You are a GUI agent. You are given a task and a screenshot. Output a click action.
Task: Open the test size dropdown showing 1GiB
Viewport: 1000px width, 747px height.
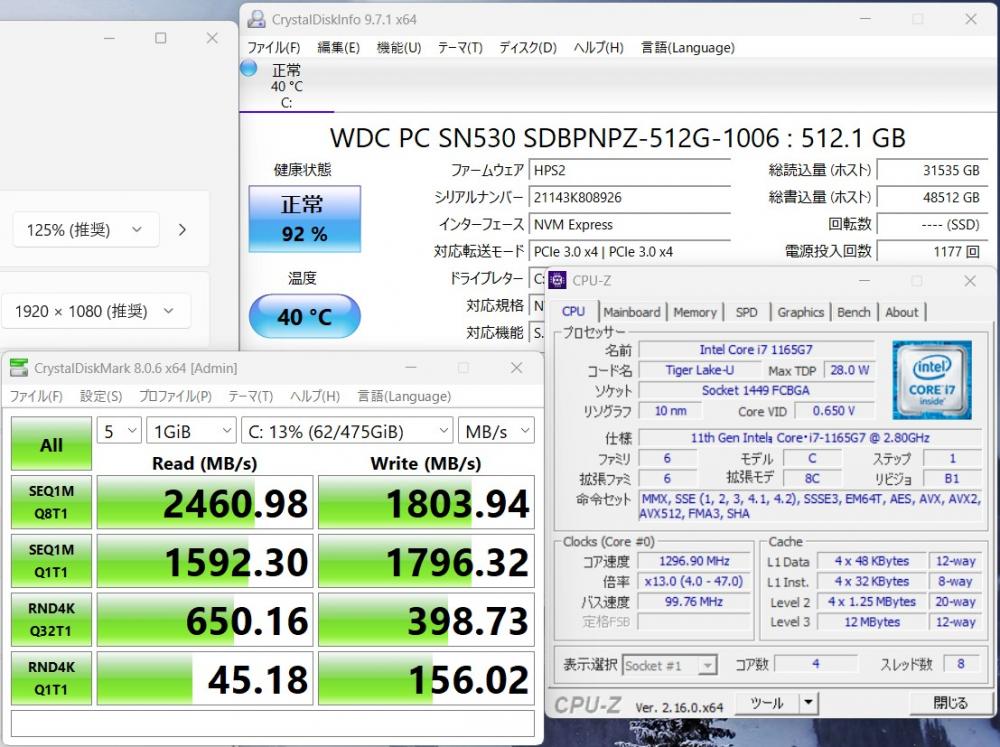point(191,431)
